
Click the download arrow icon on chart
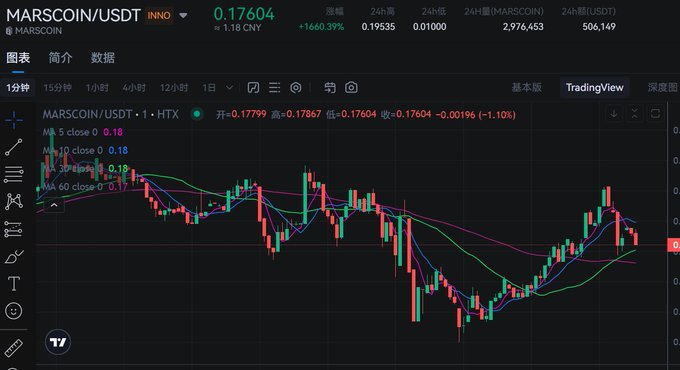pos(614,114)
